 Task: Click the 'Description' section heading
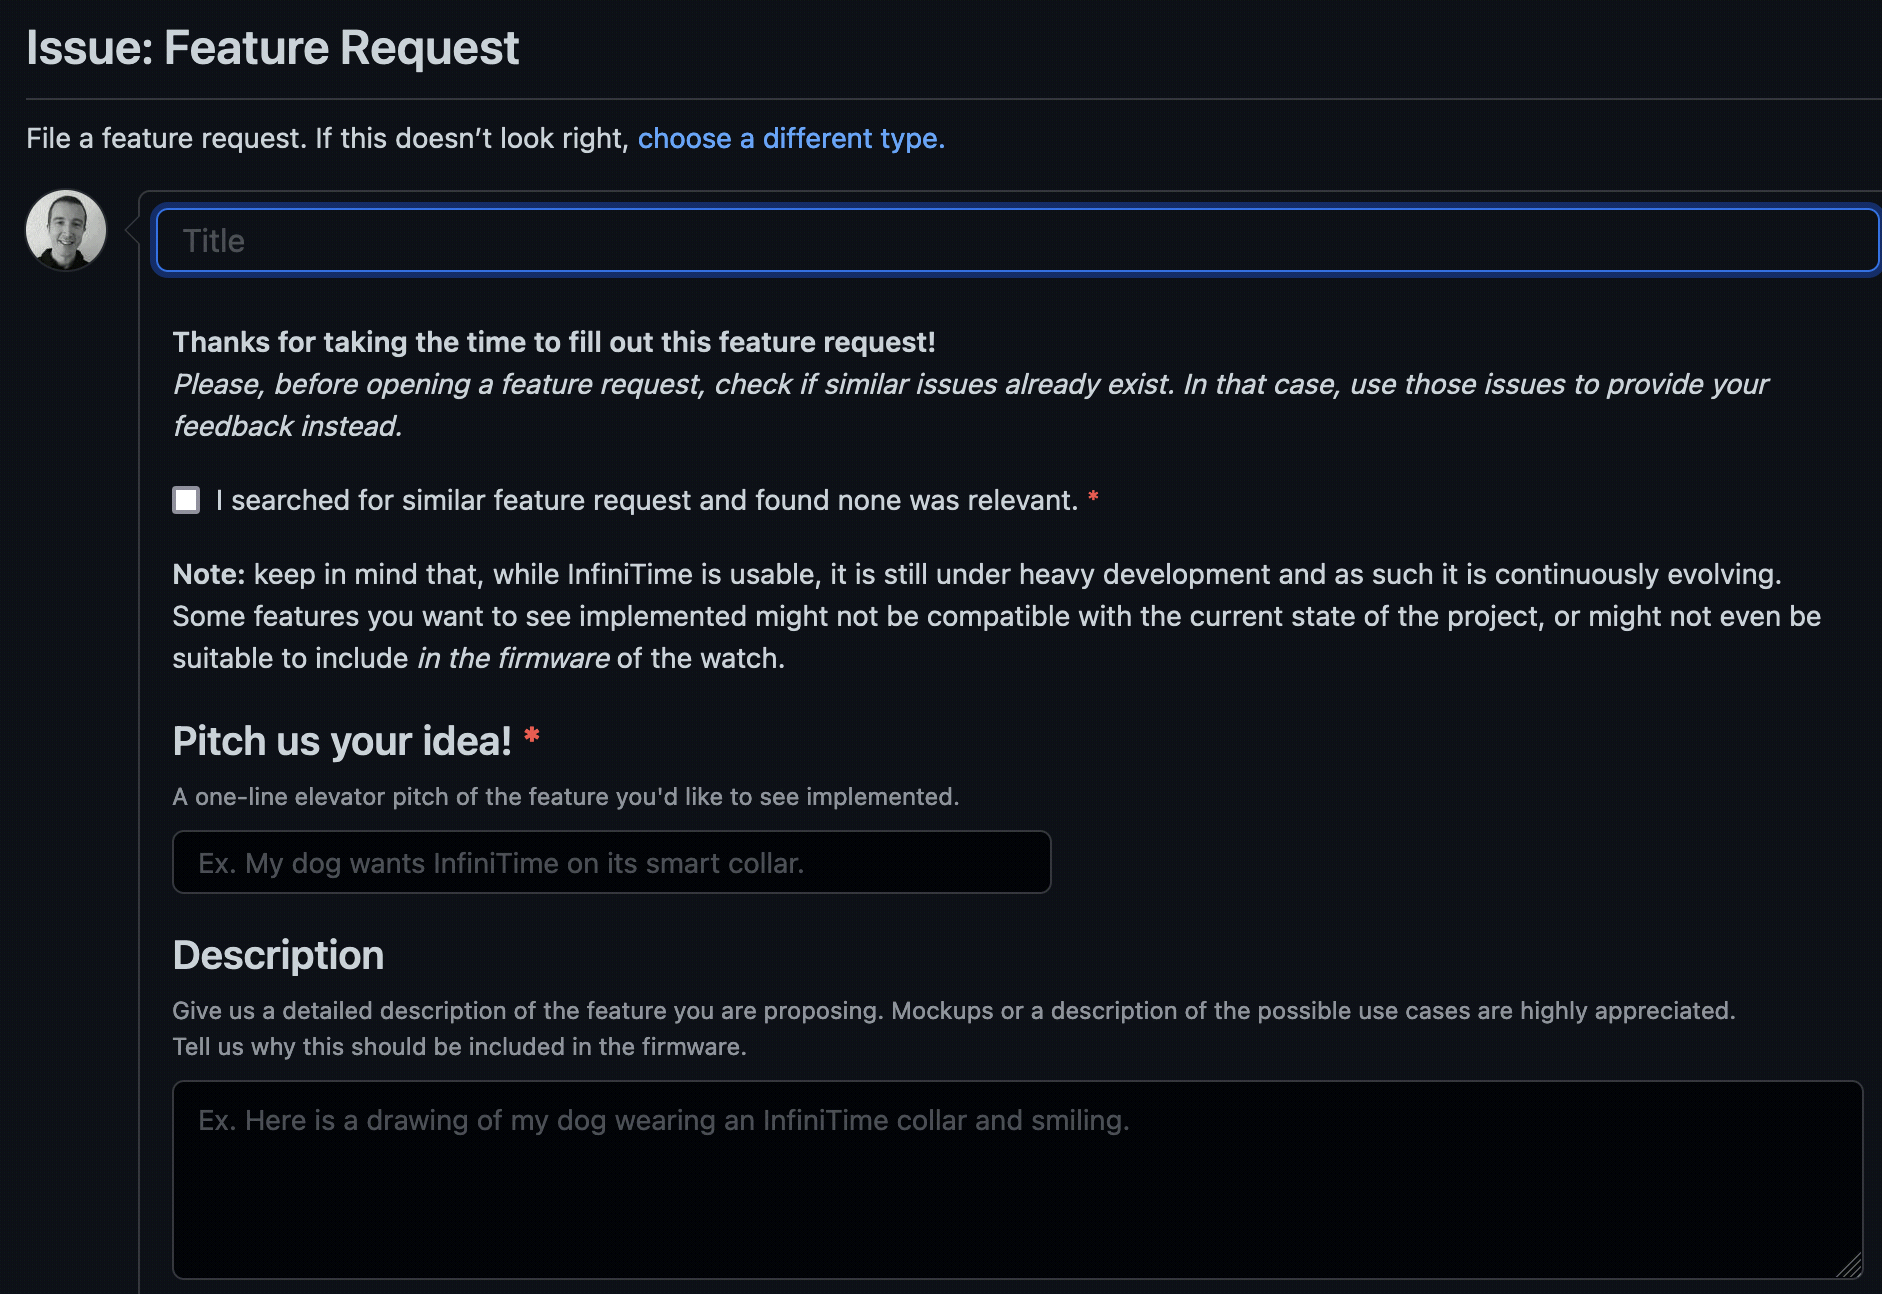[278, 955]
